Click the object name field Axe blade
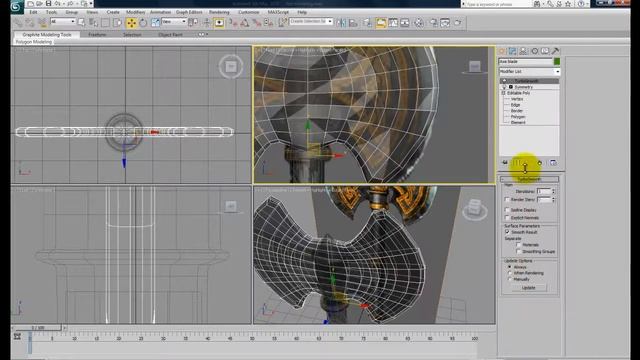 tap(526, 61)
